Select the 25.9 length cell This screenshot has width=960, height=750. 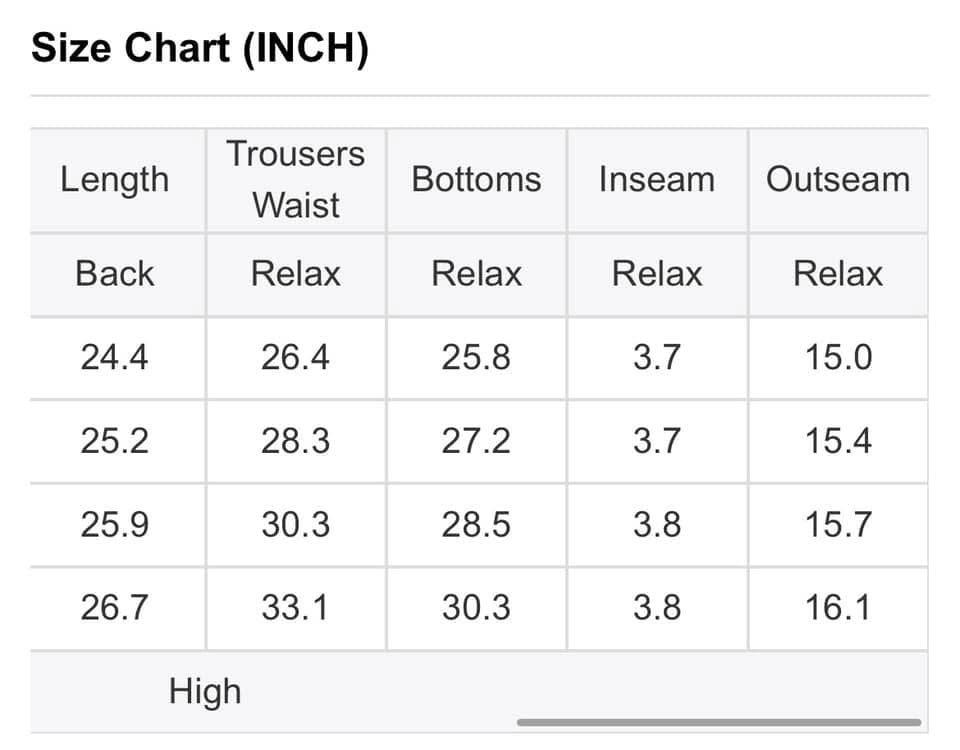point(114,525)
